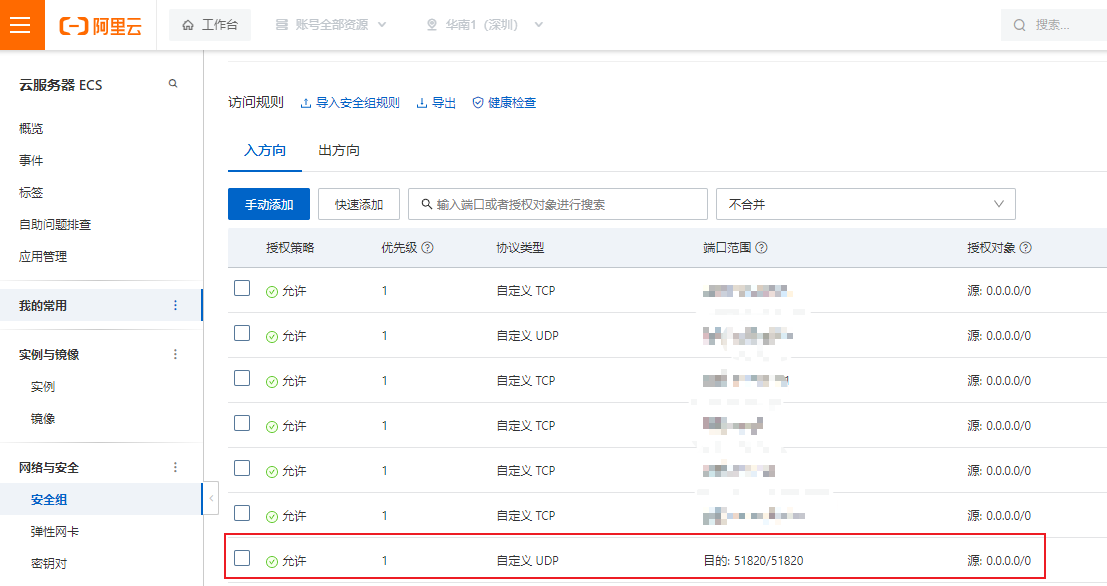Check the select-all checkbox in the table header
Screen dimensions: 1107x586
pos(242,248)
